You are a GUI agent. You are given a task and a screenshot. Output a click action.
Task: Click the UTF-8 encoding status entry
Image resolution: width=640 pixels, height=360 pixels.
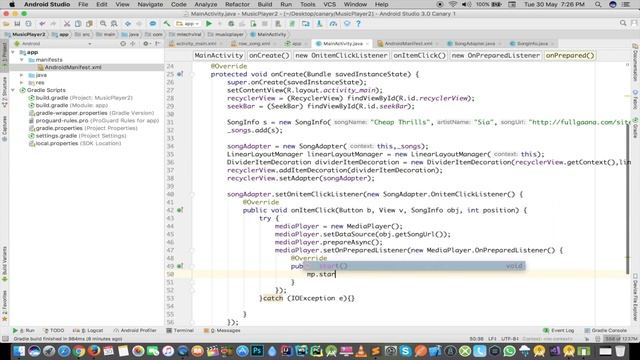click(x=510, y=339)
